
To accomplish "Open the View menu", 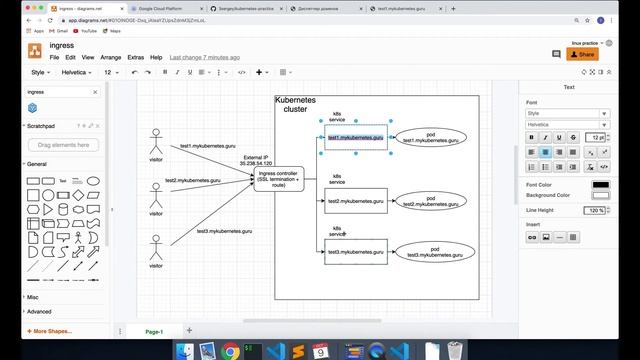I will 88,58.
